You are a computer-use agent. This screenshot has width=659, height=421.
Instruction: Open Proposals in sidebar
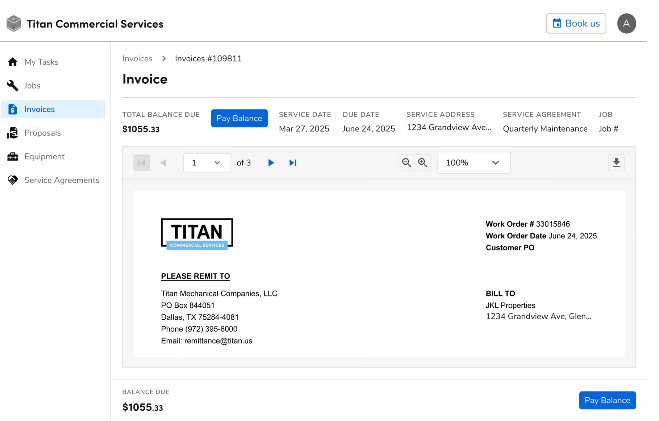click(53, 133)
